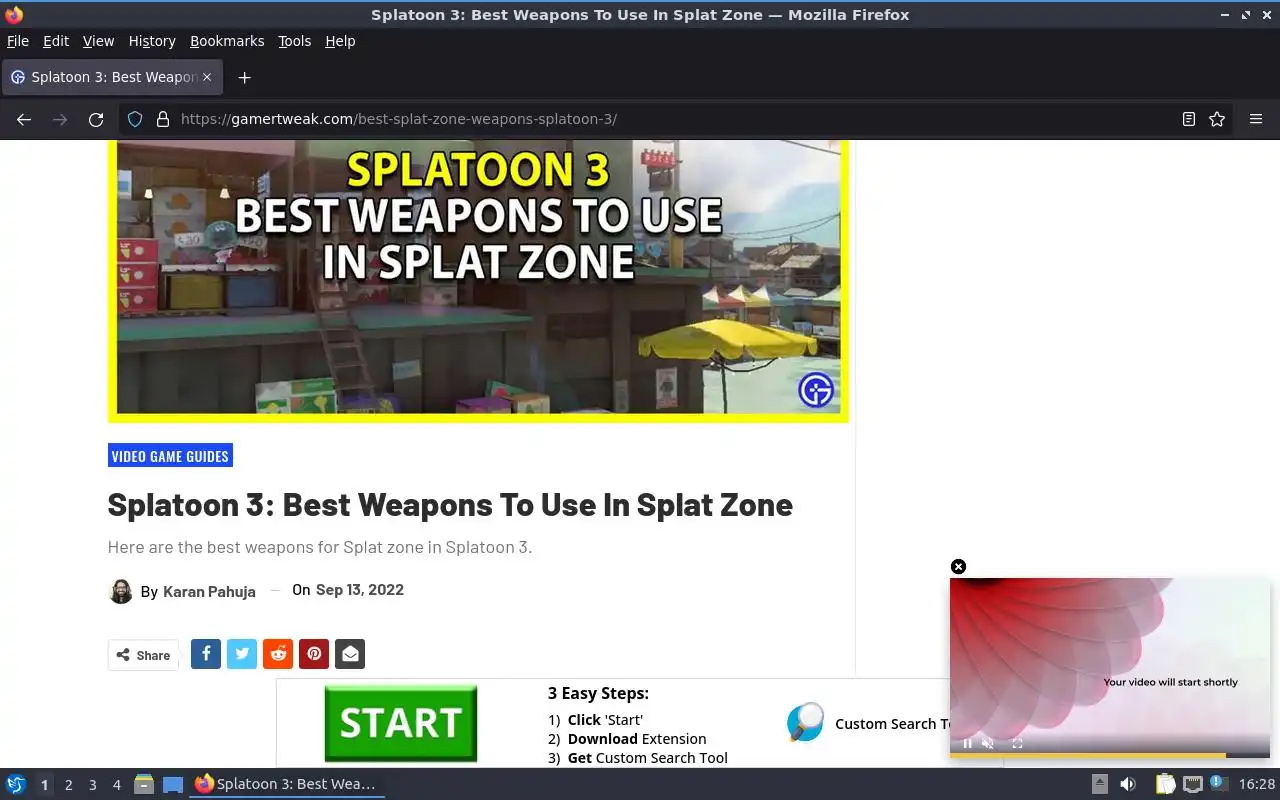This screenshot has width=1280, height=800.
Task: Open the file manager from taskbar
Action: point(144,784)
